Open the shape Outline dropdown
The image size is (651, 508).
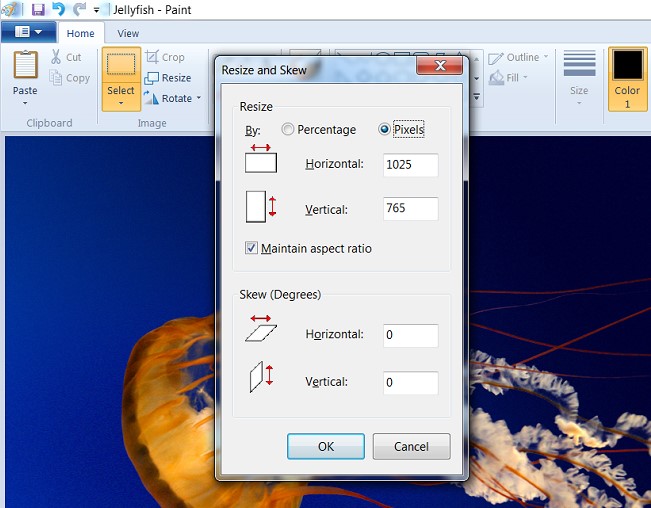coord(518,57)
